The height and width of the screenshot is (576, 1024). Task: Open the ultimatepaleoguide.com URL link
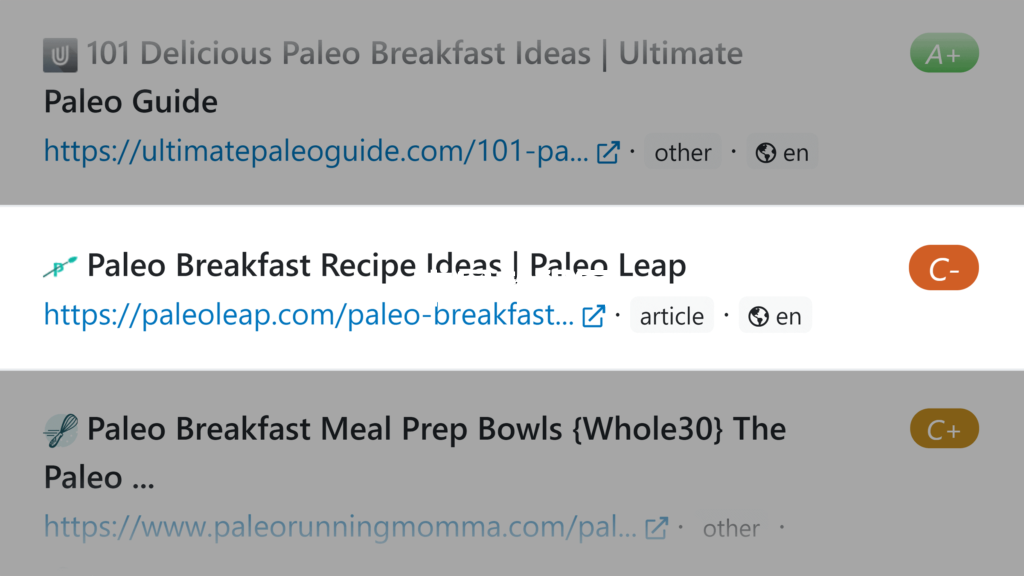click(316, 152)
